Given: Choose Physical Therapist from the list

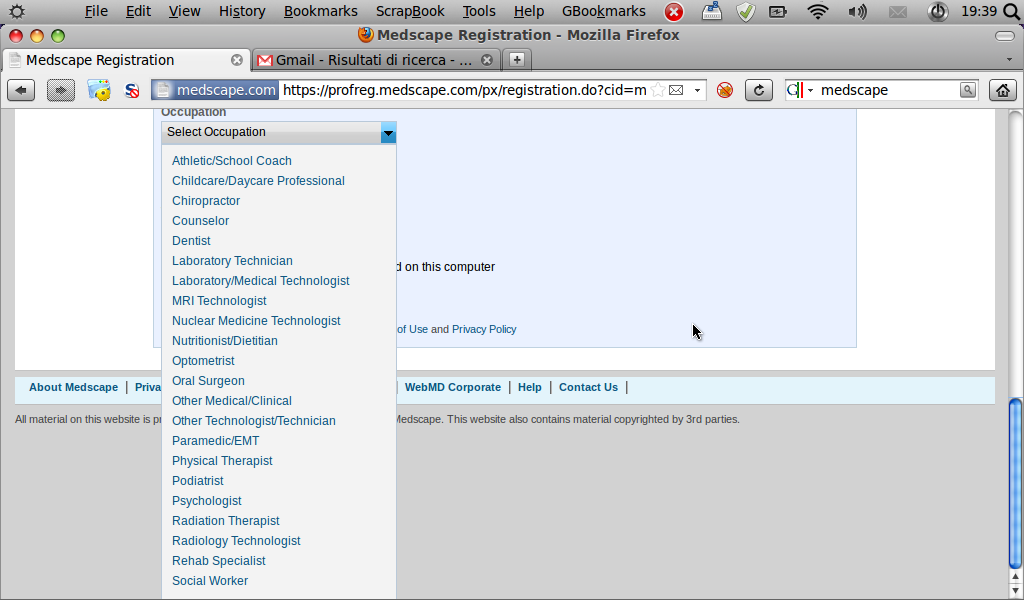Looking at the screenshot, I should [x=222, y=461].
